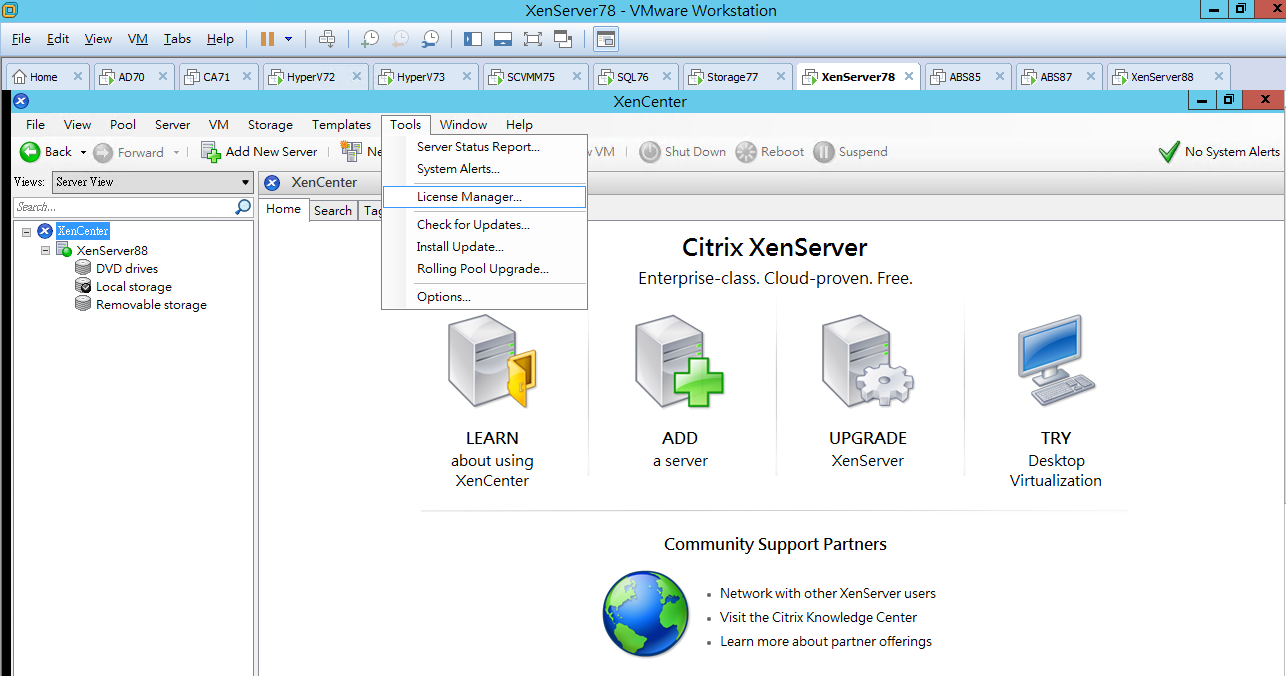Choose License Manager from Tools menu
This screenshot has width=1286, height=676.
(x=484, y=197)
